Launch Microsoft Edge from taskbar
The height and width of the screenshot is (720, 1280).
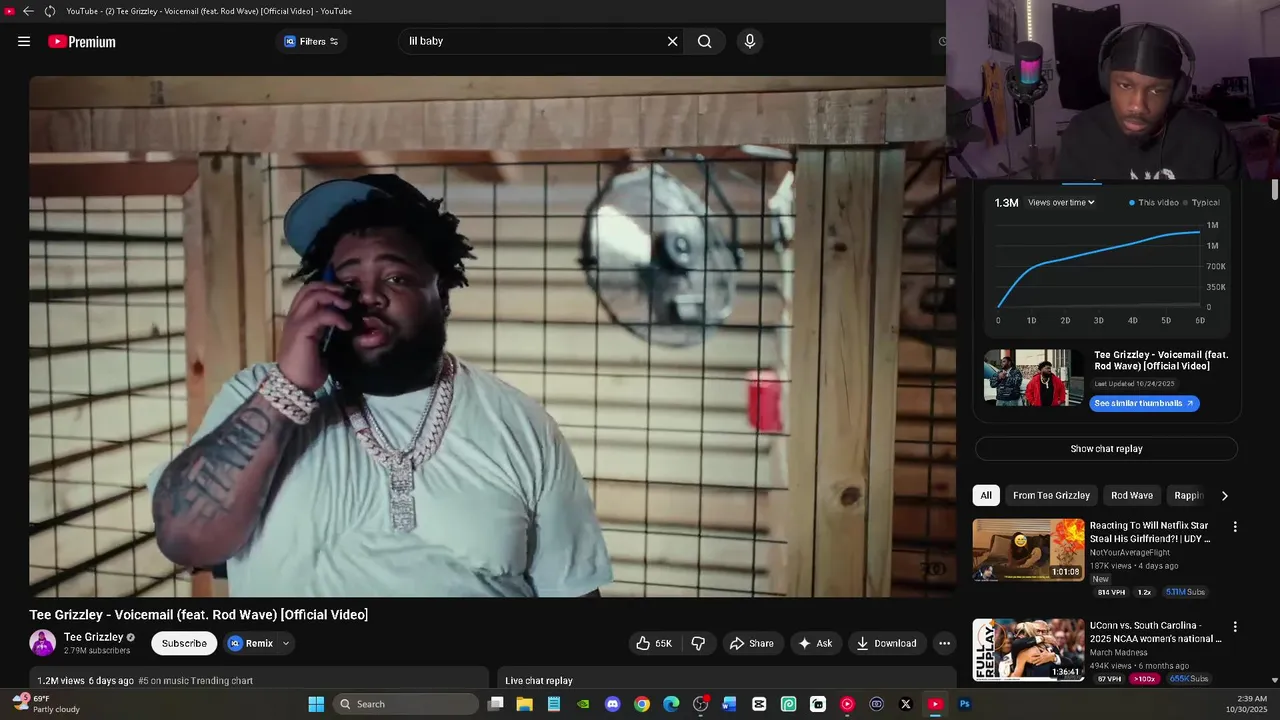pos(671,704)
